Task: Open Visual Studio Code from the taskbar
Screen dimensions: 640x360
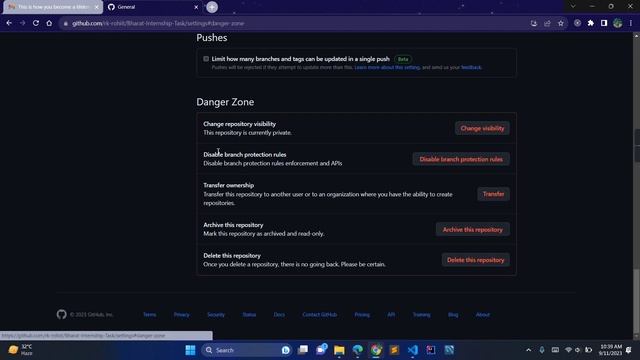Action: (x=413, y=350)
